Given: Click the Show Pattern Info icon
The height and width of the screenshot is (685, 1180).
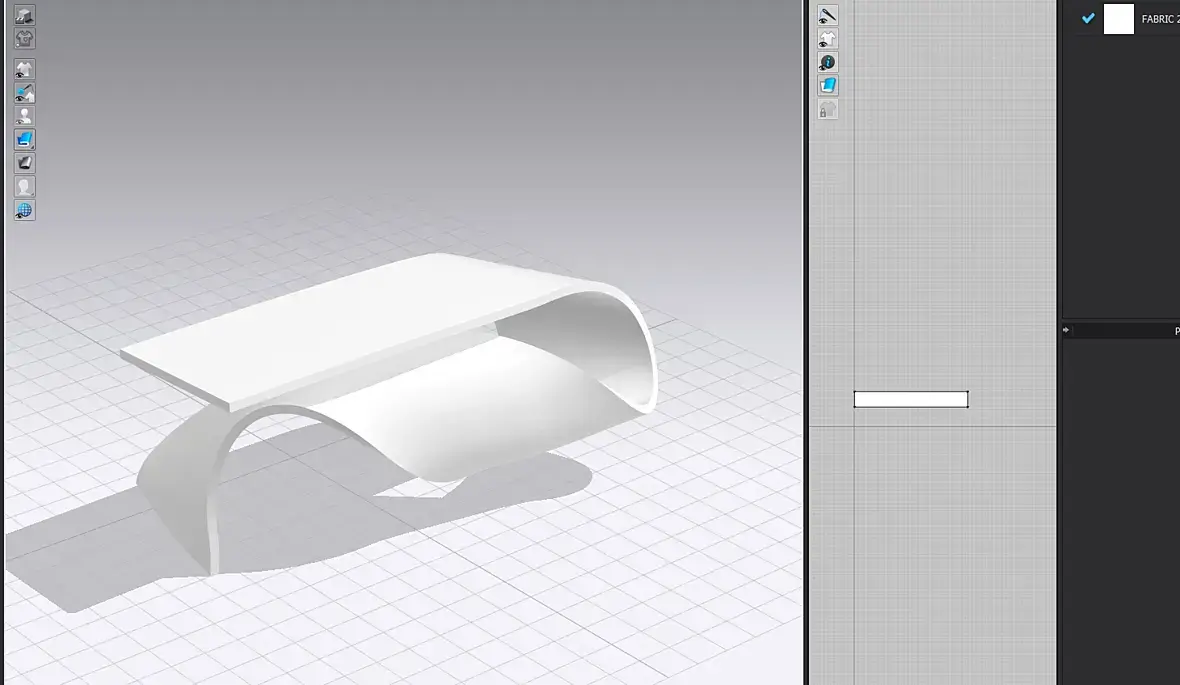Looking at the screenshot, I should tap(828, 62).
